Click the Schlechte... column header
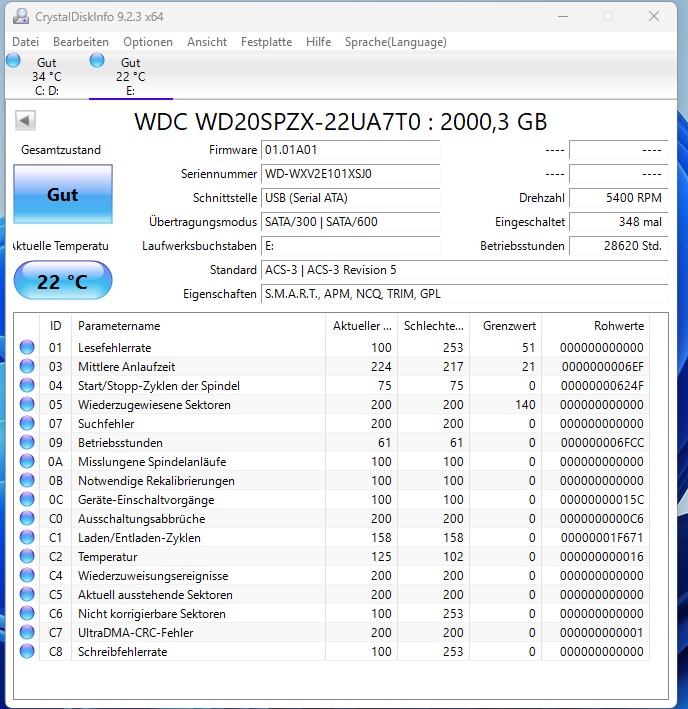Image resolution: width=688 pixels, height=709 pixels. point(434,326)
